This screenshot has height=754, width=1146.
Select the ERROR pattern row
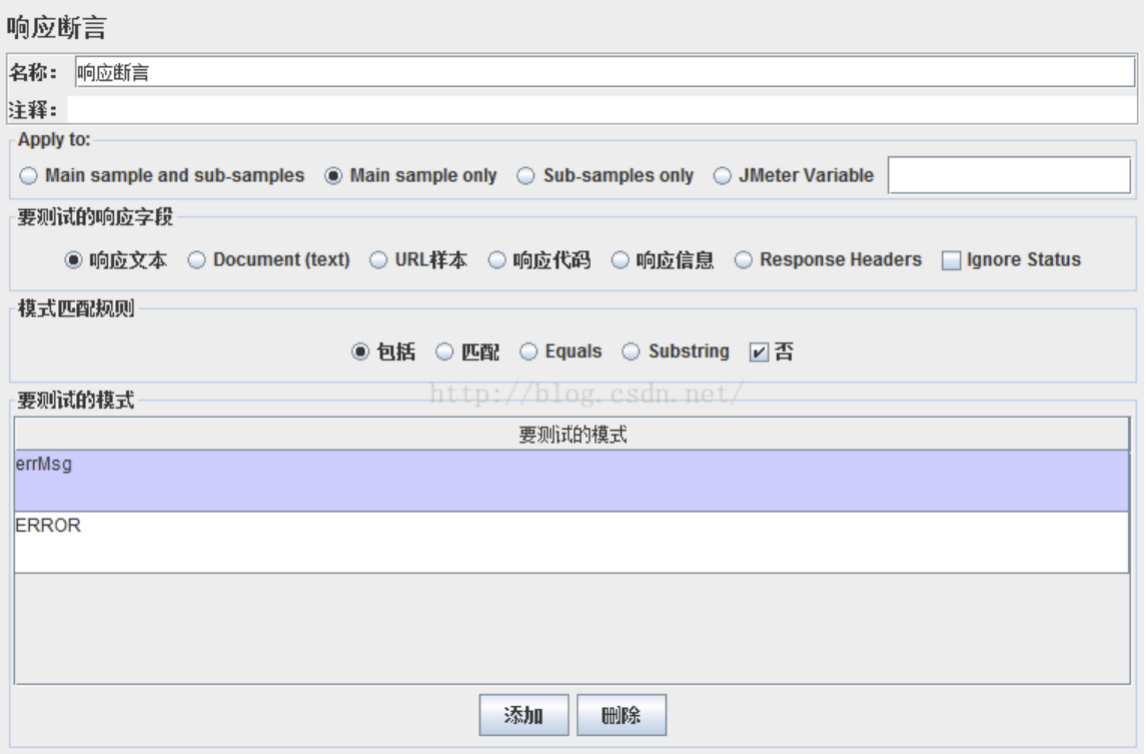pos(572,542)
